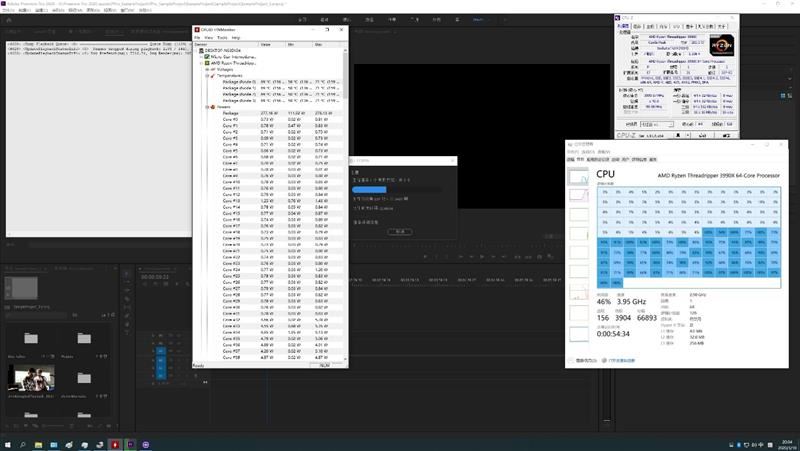Click the Windows Start button

point(8,445)
